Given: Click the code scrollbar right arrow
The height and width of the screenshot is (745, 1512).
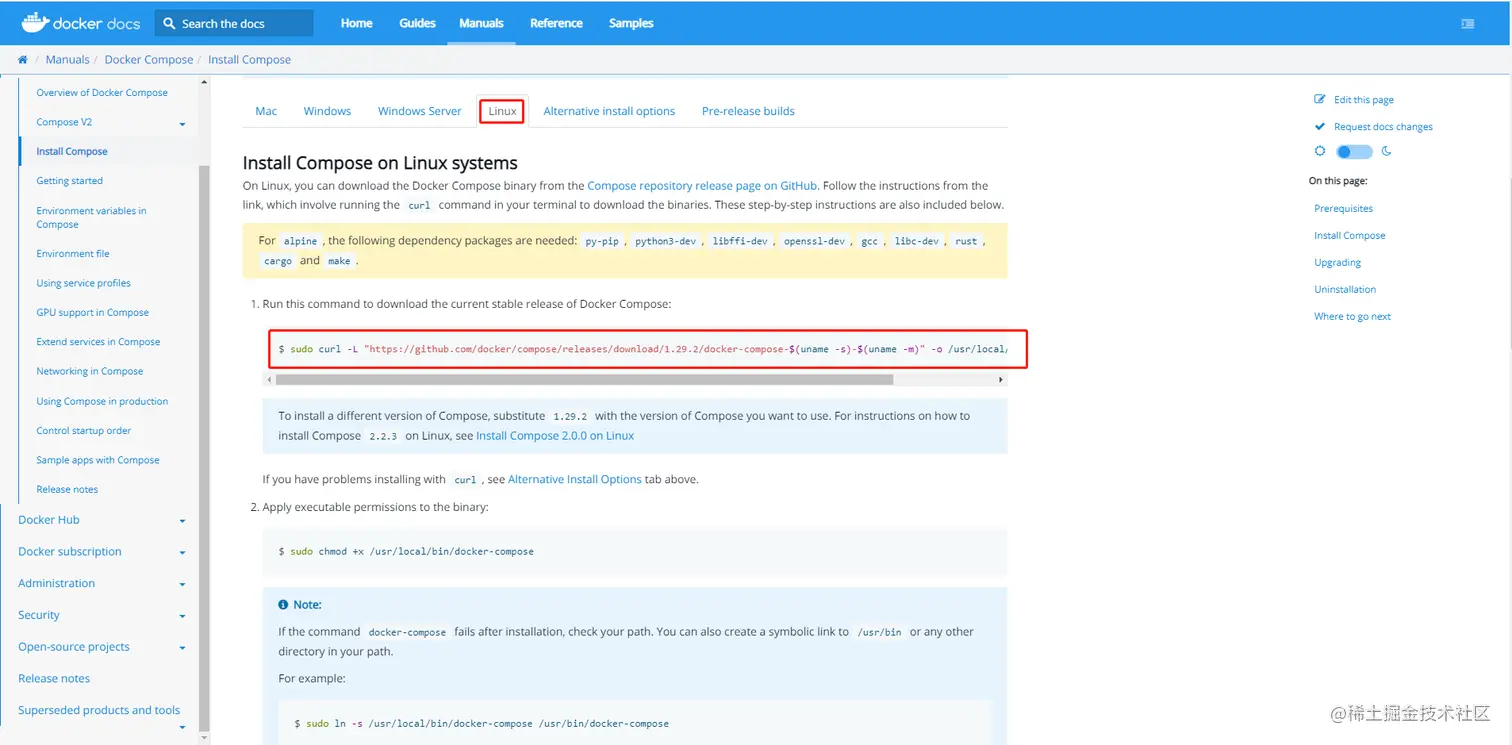Looking at the screenshot, I should click(1001, 380).
